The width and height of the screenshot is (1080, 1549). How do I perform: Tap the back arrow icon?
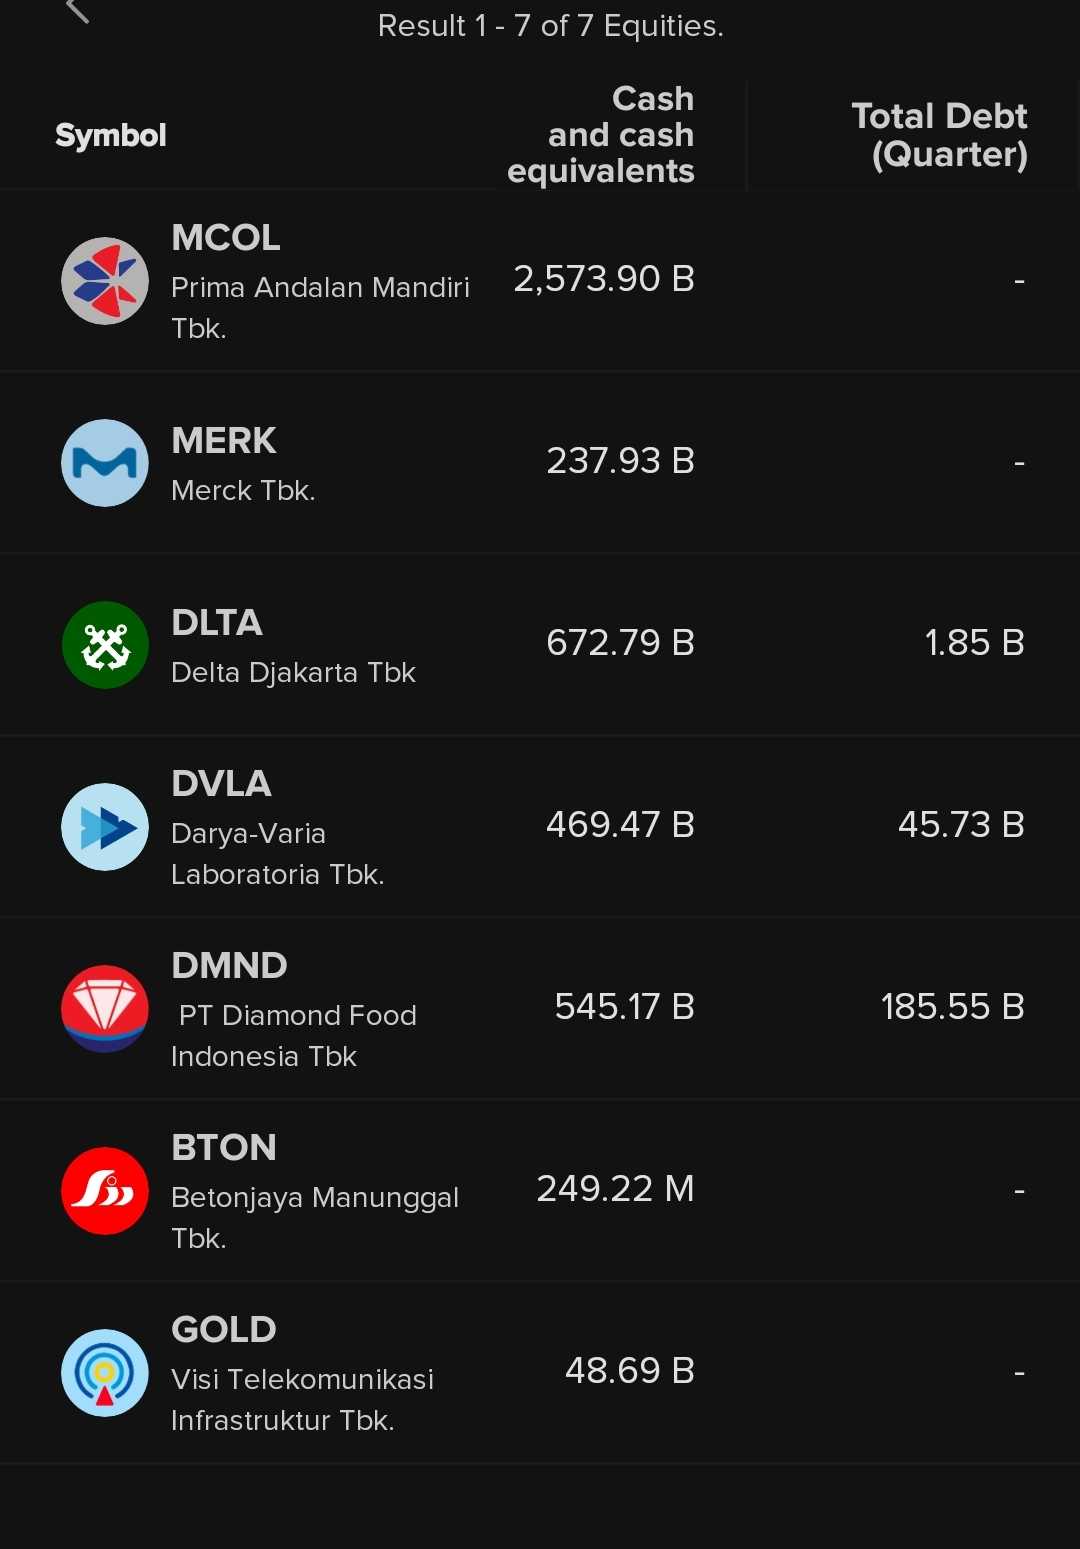(x=77, y=10)
